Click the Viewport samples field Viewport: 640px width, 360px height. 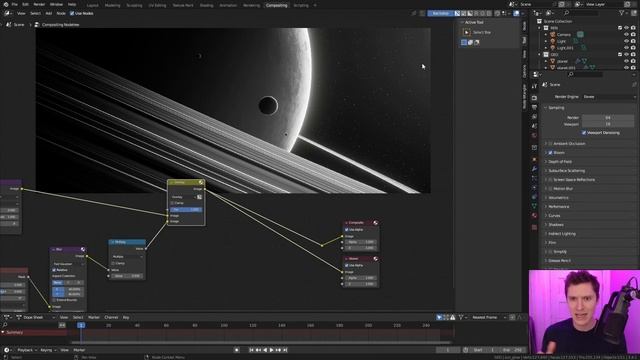click(x=608, y=124)
